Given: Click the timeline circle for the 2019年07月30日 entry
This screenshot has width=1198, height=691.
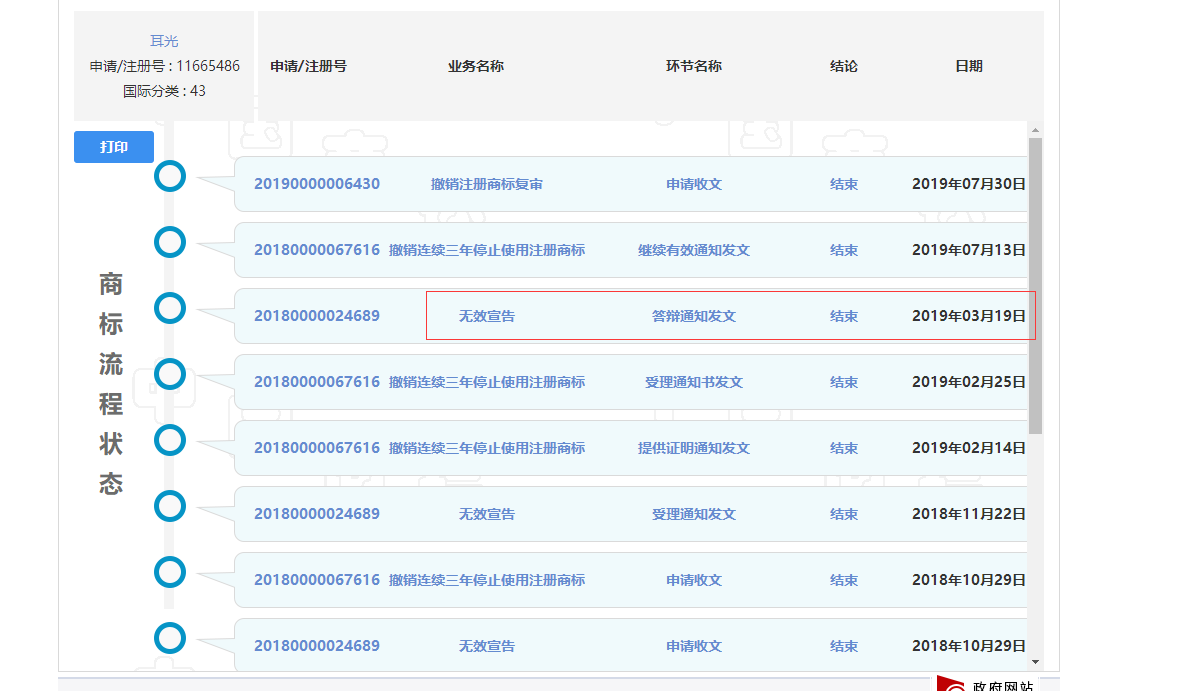Looking at the screenshot, I should (170, 176).
